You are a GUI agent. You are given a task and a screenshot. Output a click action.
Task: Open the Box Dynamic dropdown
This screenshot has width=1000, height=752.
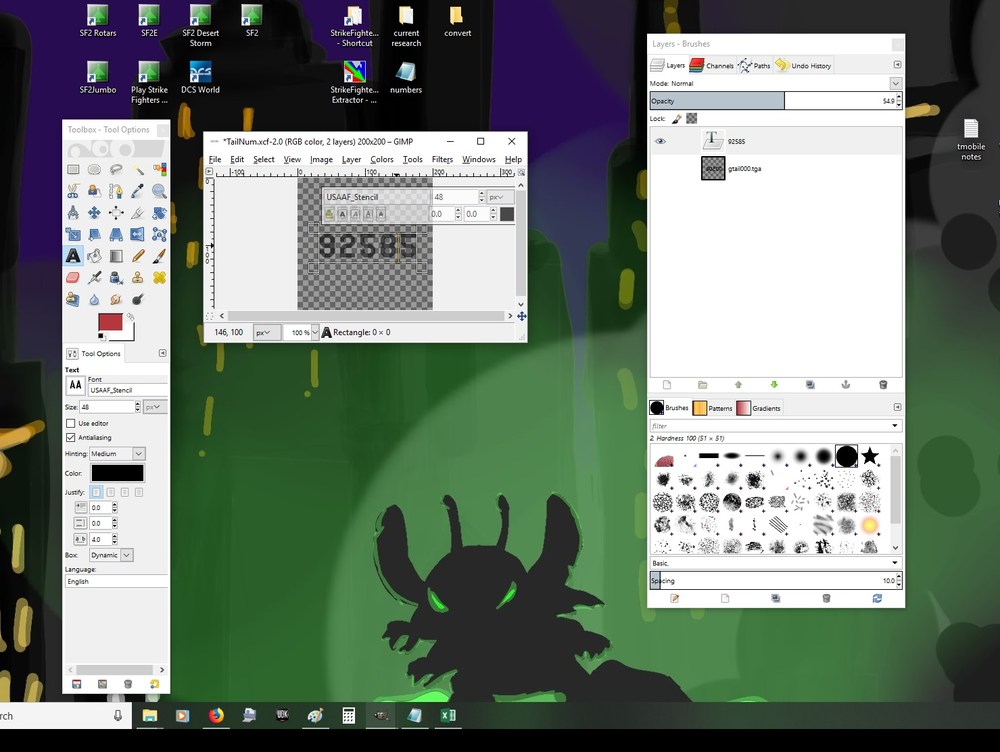111,555
